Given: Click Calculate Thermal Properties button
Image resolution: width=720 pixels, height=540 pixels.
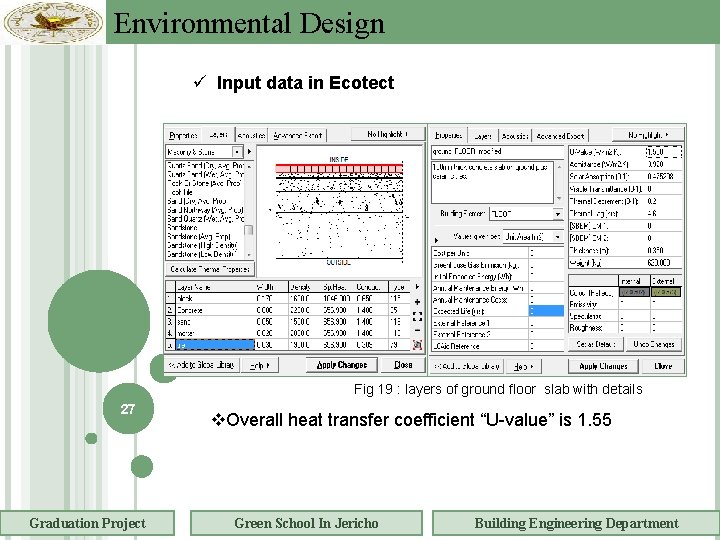Looking at the screenshot, I should tap(209, 269).
